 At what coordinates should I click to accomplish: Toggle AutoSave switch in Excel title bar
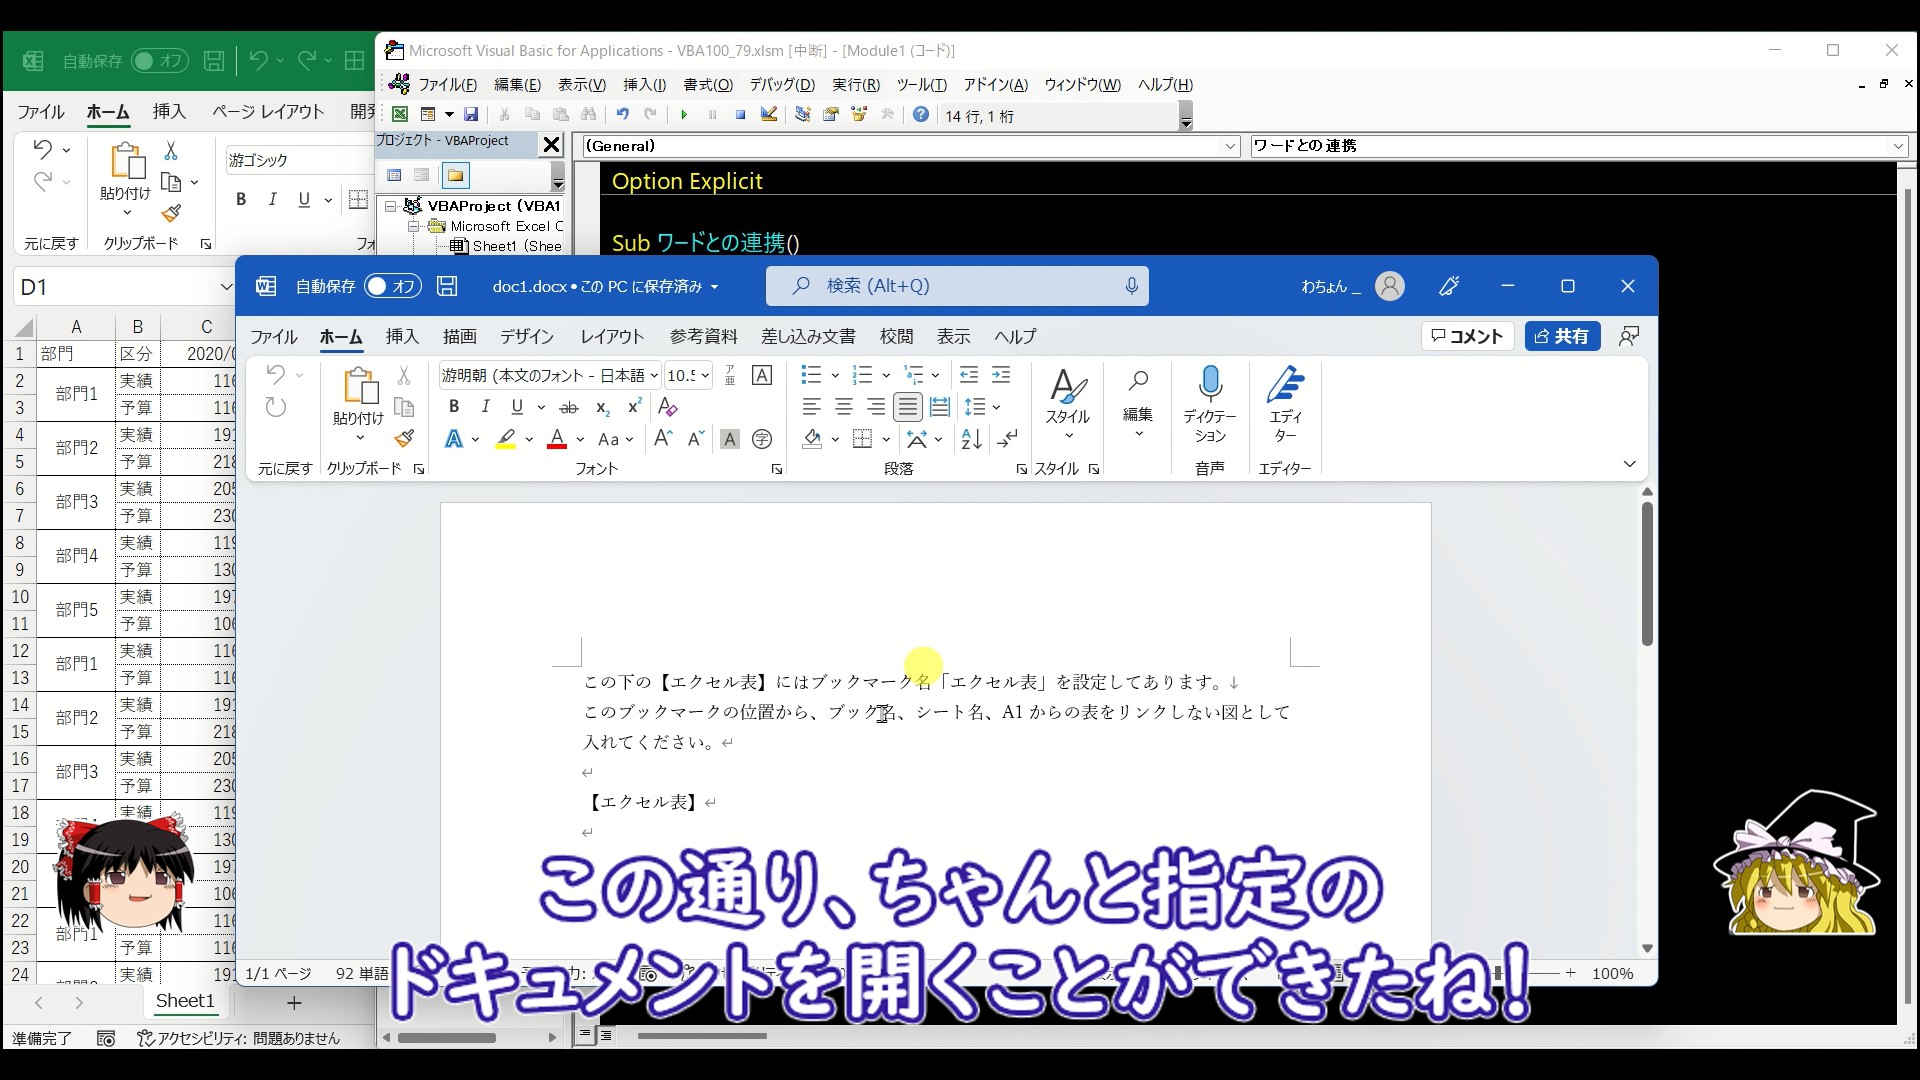click(x=159, y=61)
